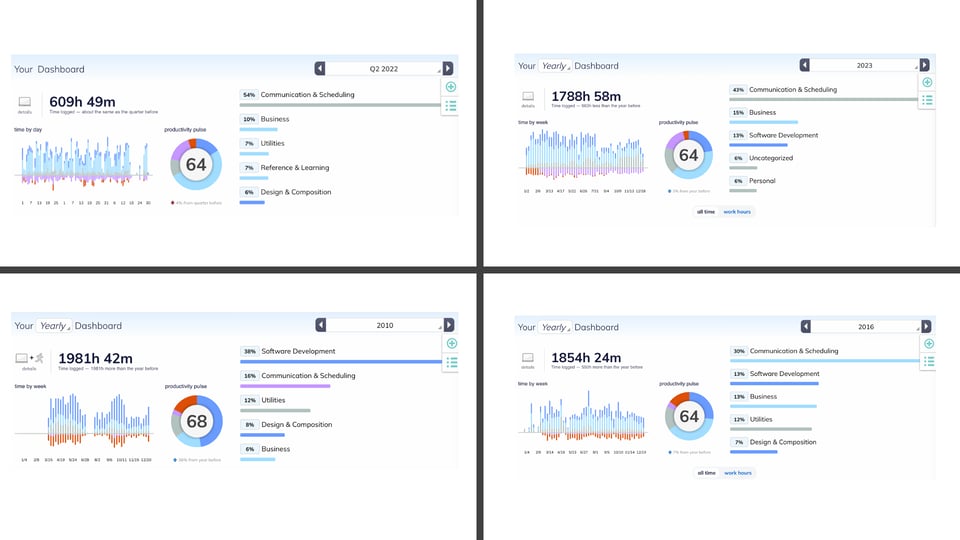Click next-period arrow beside Q2 2022
The image size is (960, 540).
click(448, 69)
